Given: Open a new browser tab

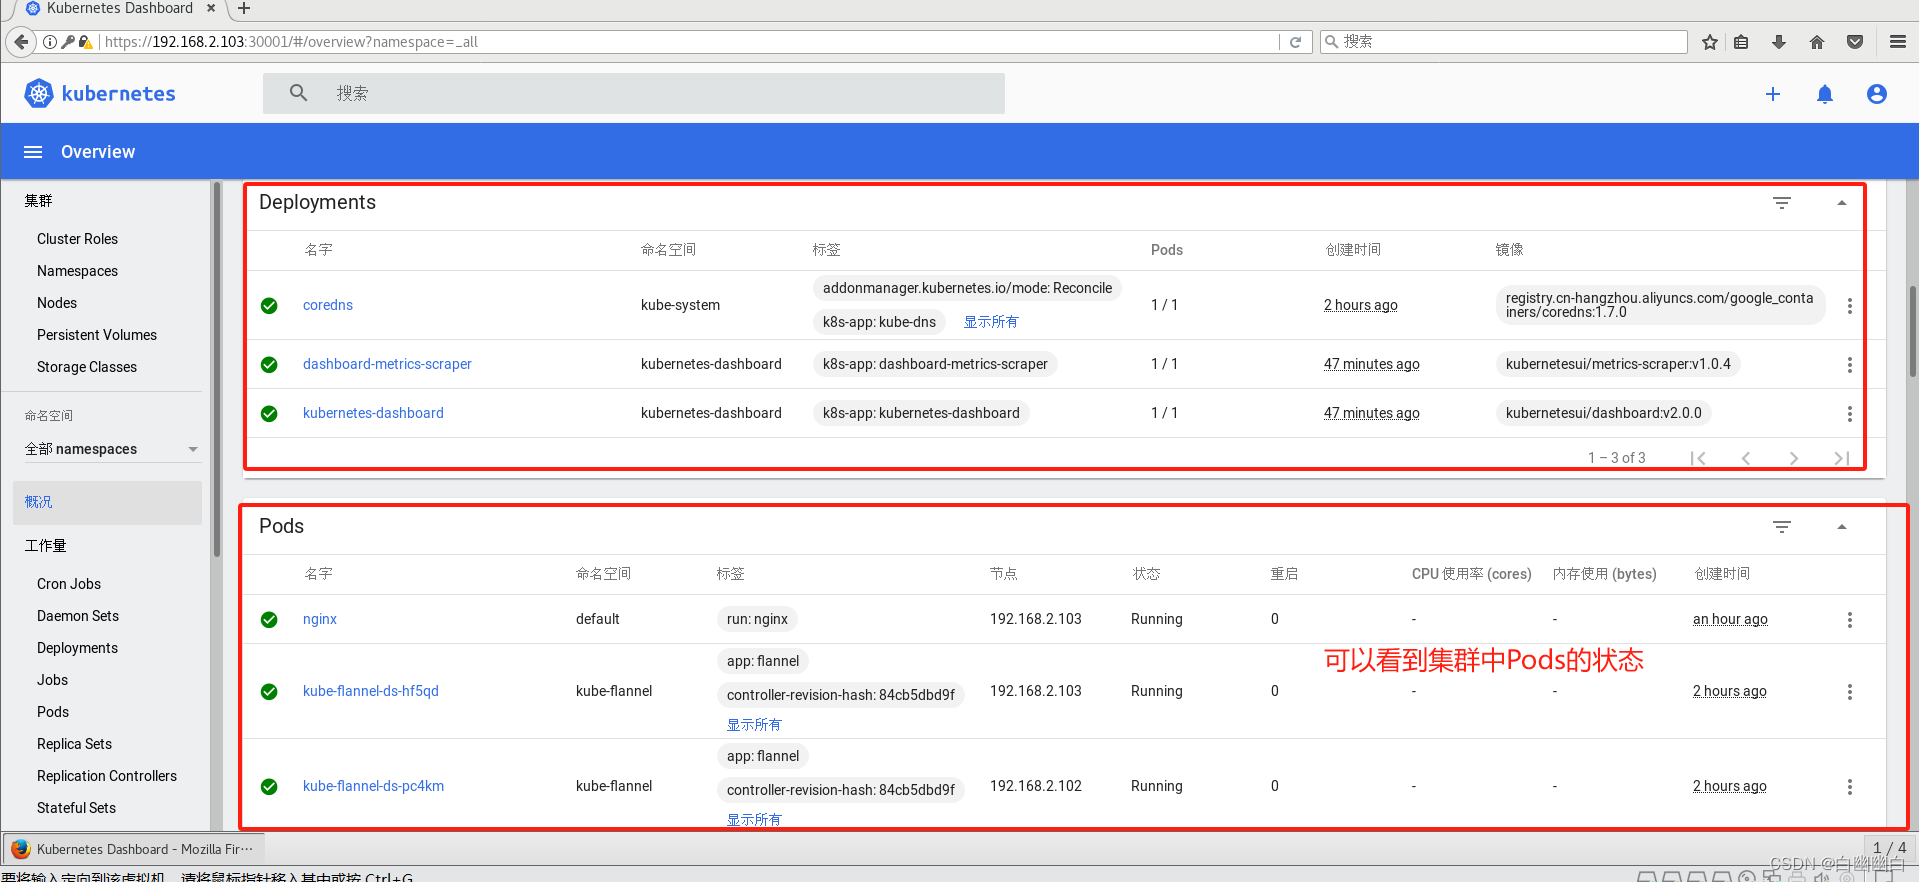Looking at the screenshot, I should click(x=244, y=9).
